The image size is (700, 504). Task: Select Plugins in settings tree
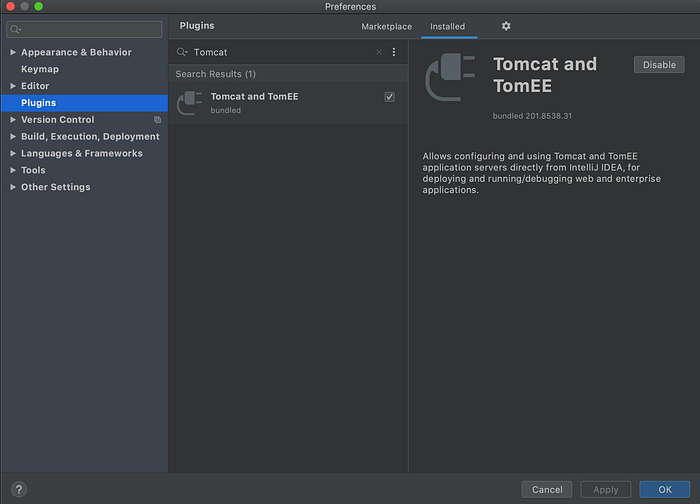(x=85, y=103)
